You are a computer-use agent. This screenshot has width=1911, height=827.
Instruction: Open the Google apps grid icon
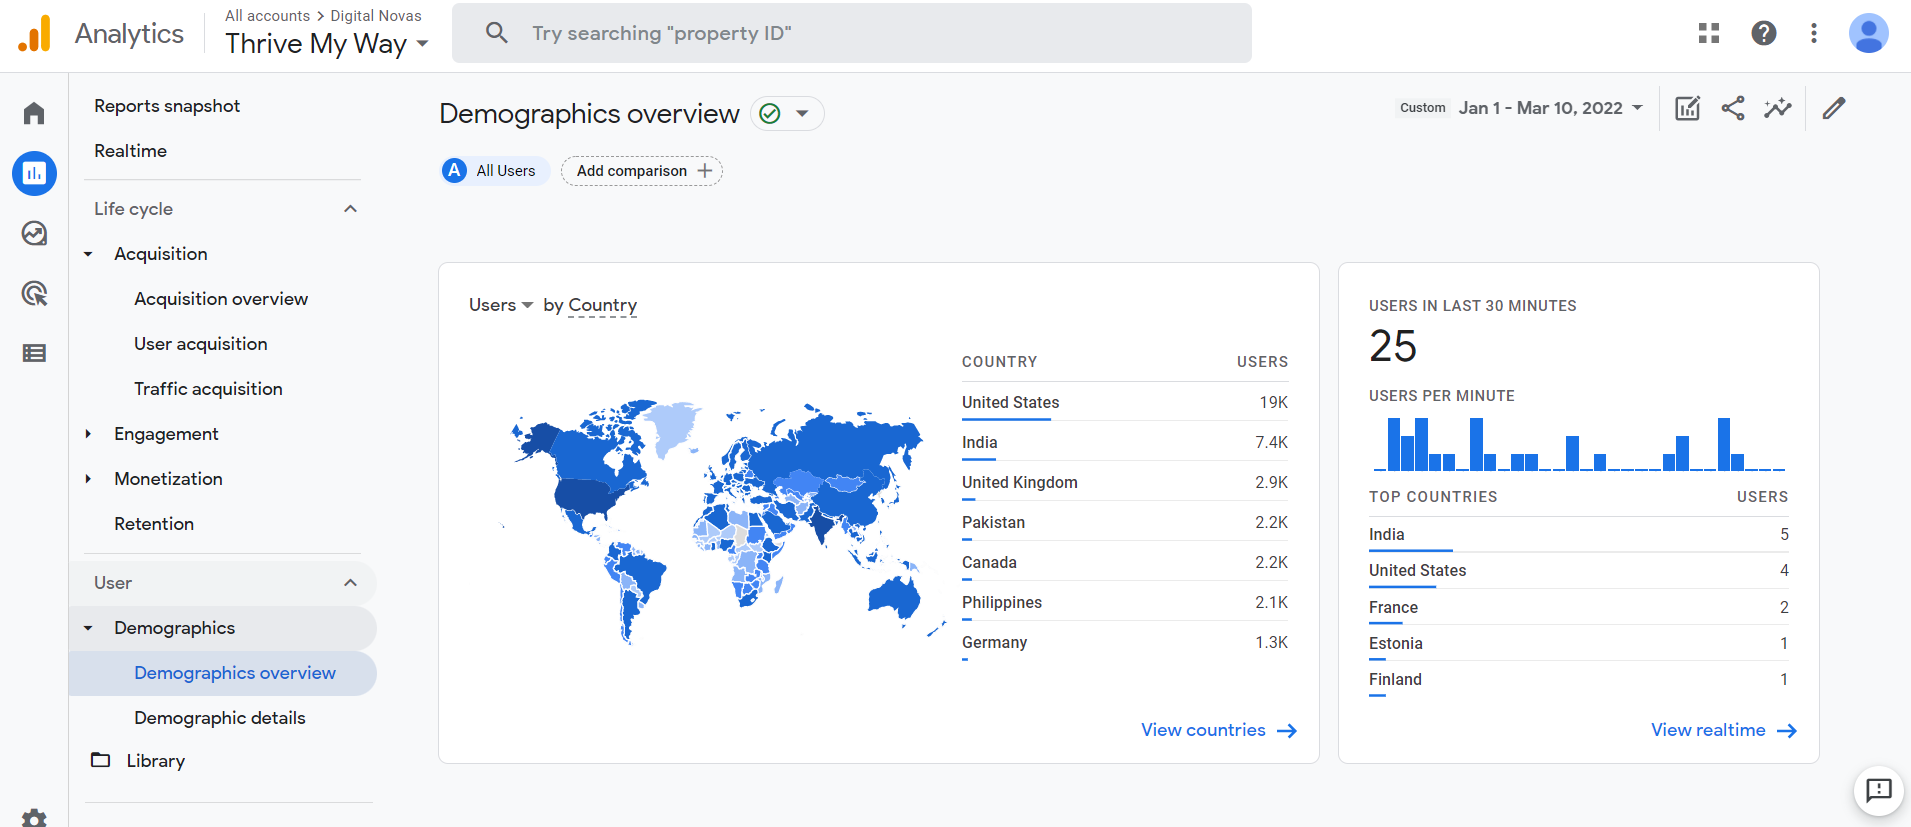[x=1709, y=33]
